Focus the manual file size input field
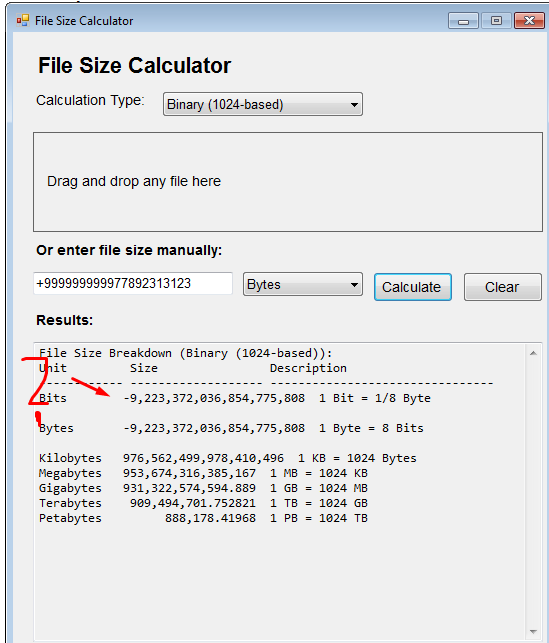This screenshot has height=643, width=549. (x=133, y=283)
